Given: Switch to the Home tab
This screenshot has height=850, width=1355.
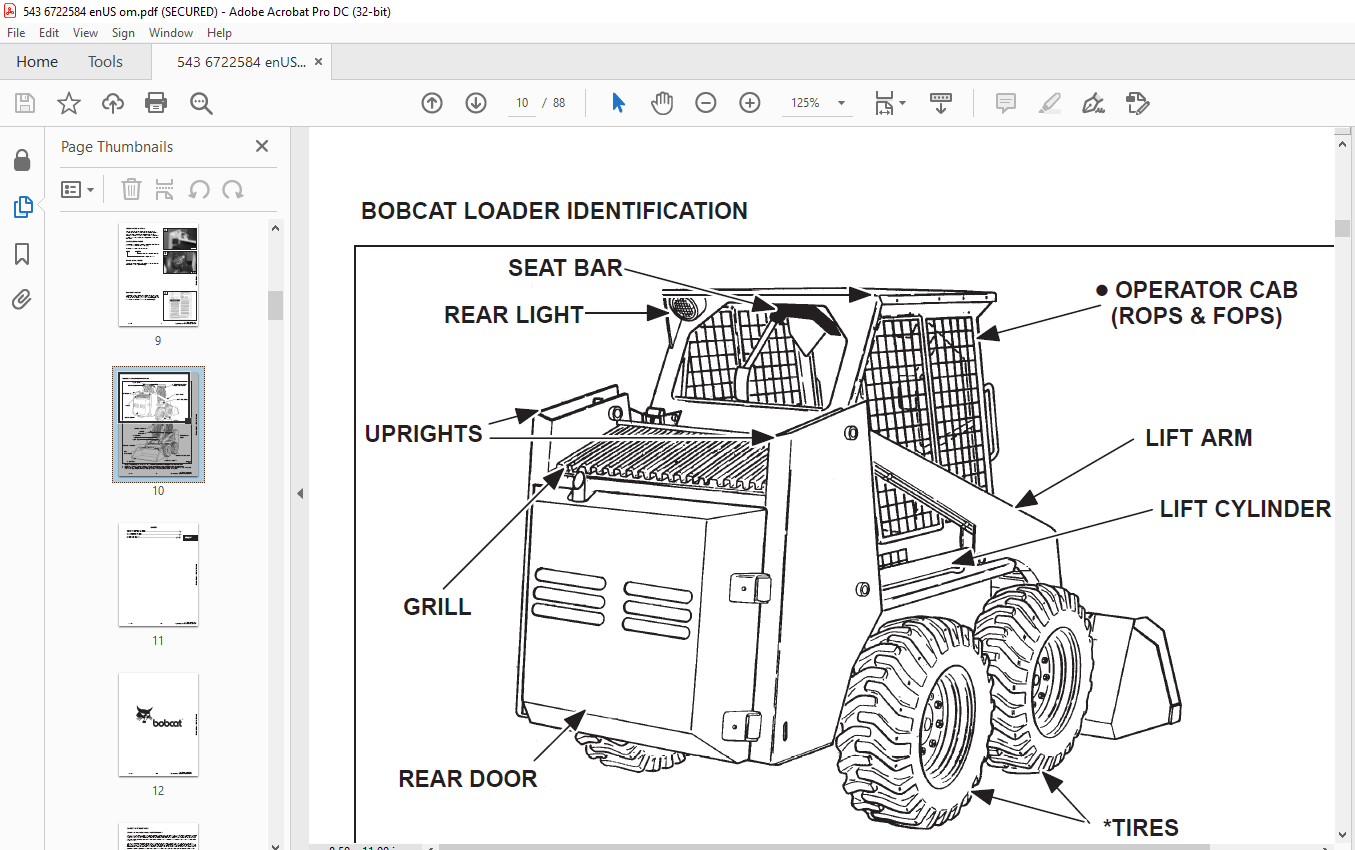Looking at the screenshot, I should pos(37,62).
